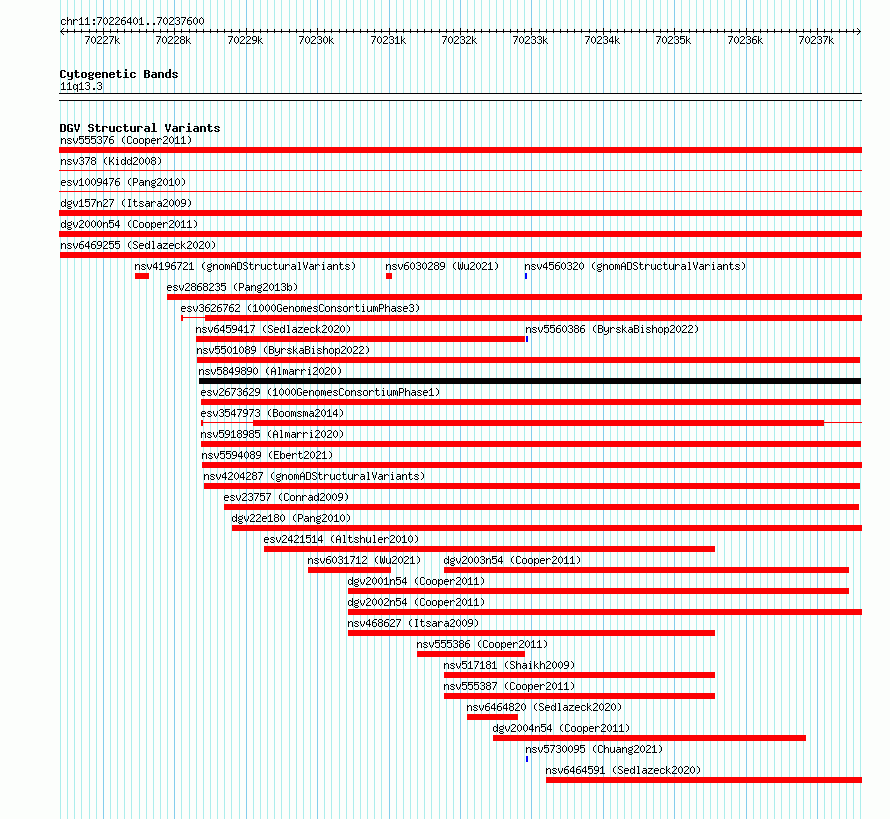890x819 pixels.
Task: Click the 11q13.3 band label
Action: [x=81, y=86]
